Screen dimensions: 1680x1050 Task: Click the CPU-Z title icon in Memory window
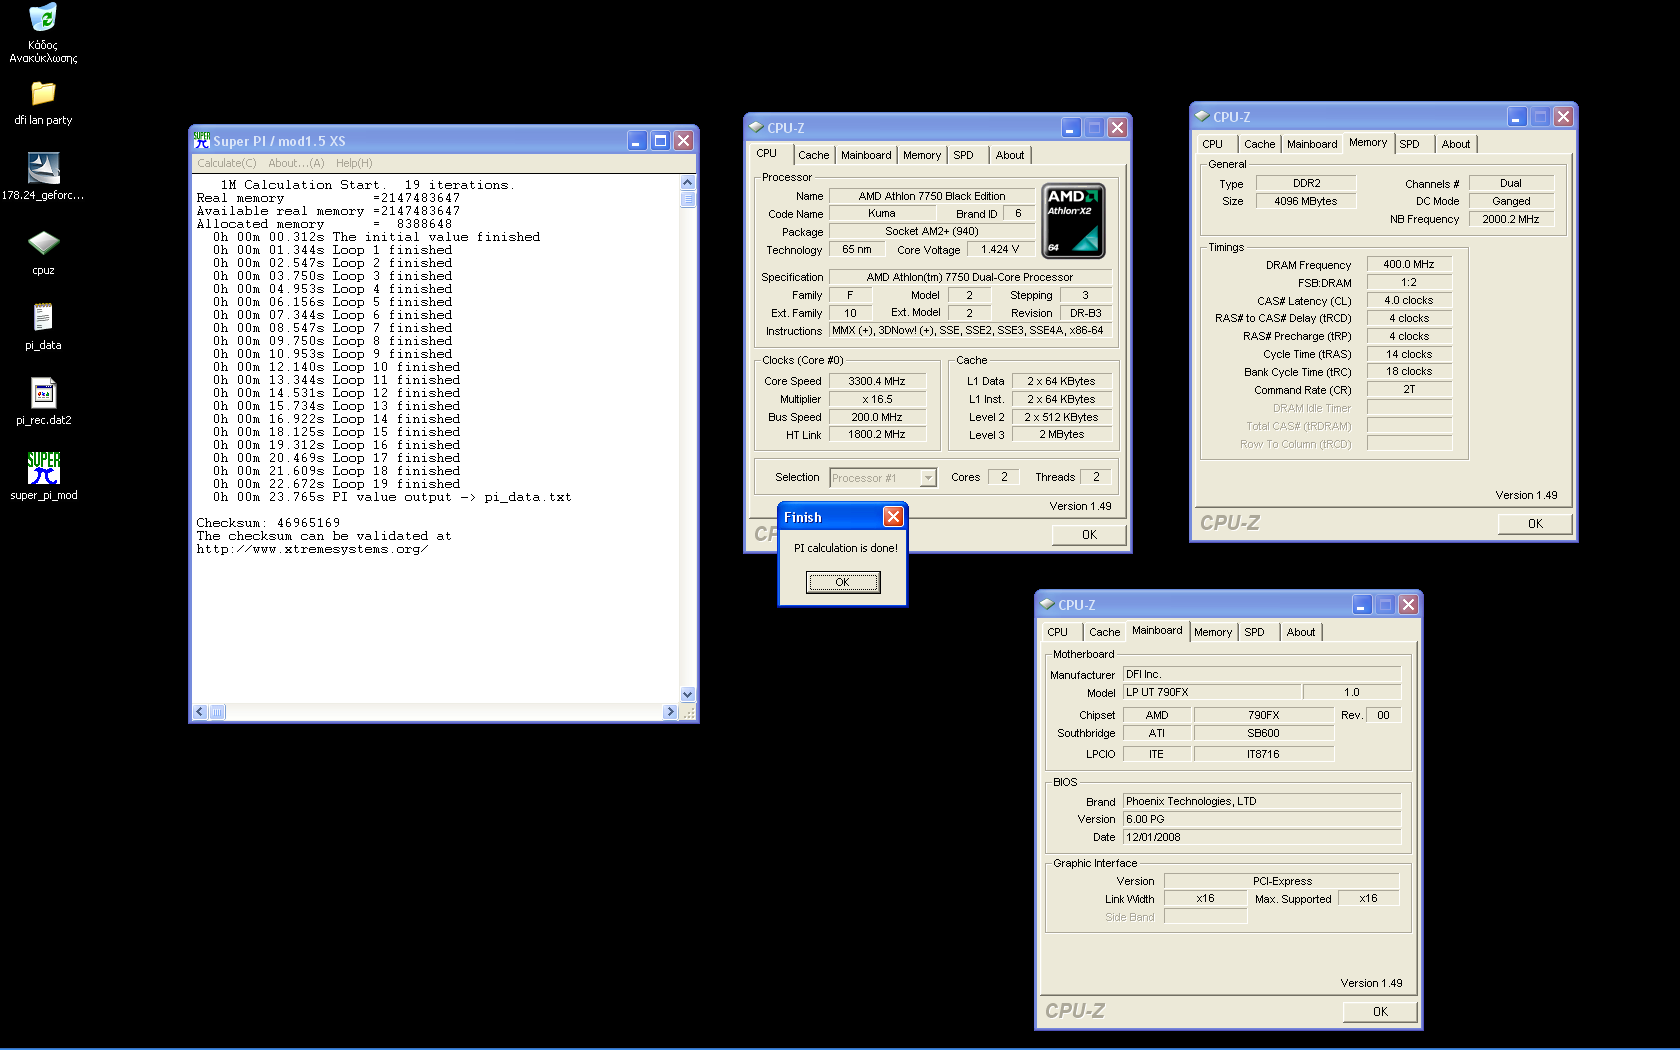pyautogui.click(x=1202, y=117)
